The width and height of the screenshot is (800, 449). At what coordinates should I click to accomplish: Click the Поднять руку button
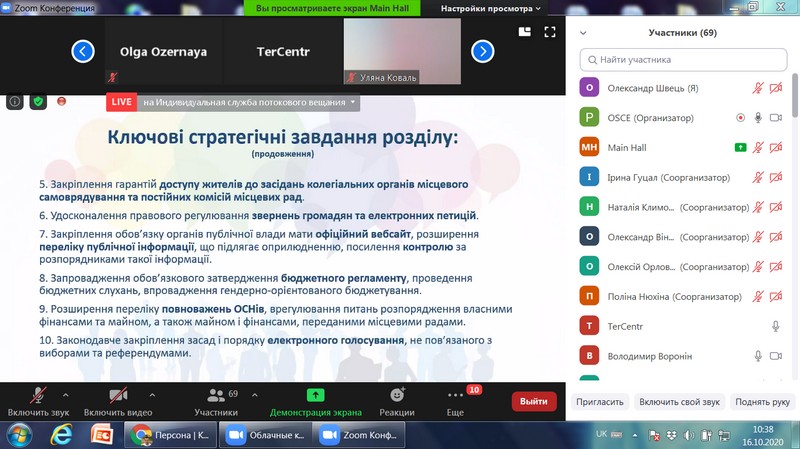(x=762, y=401)
